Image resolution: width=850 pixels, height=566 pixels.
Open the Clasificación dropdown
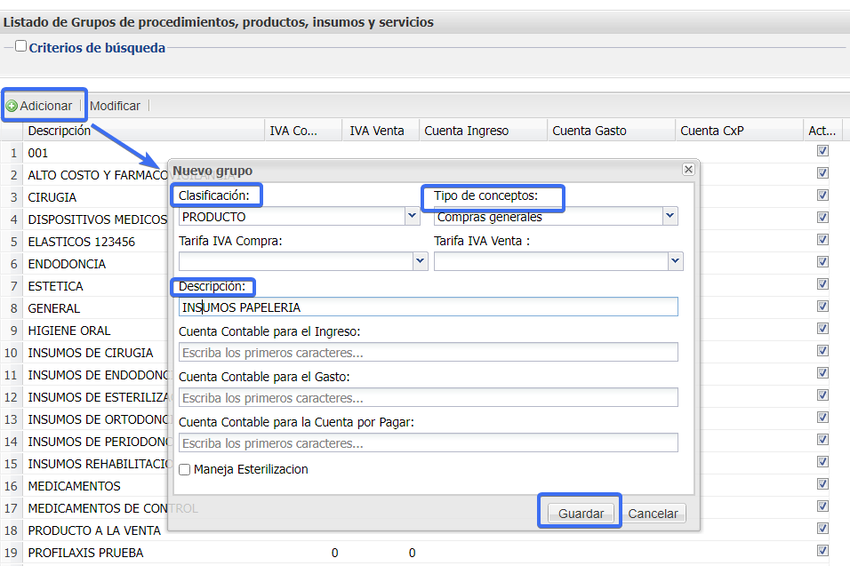(x=412, y=216)
